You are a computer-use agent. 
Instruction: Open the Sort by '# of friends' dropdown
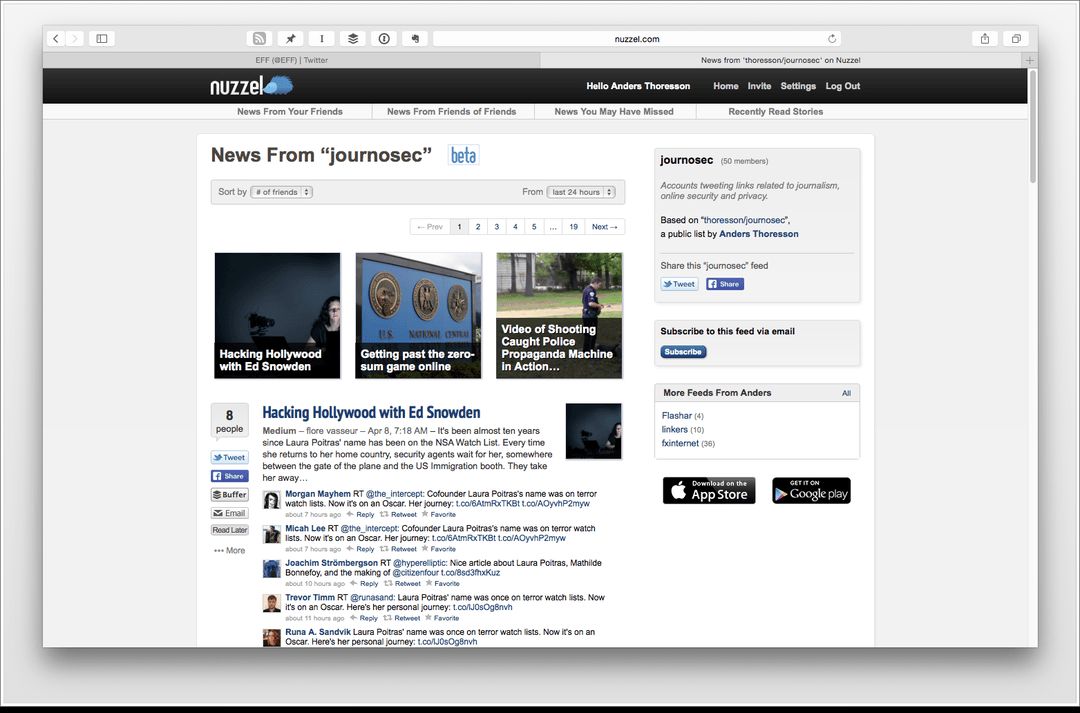pos(281,192)
